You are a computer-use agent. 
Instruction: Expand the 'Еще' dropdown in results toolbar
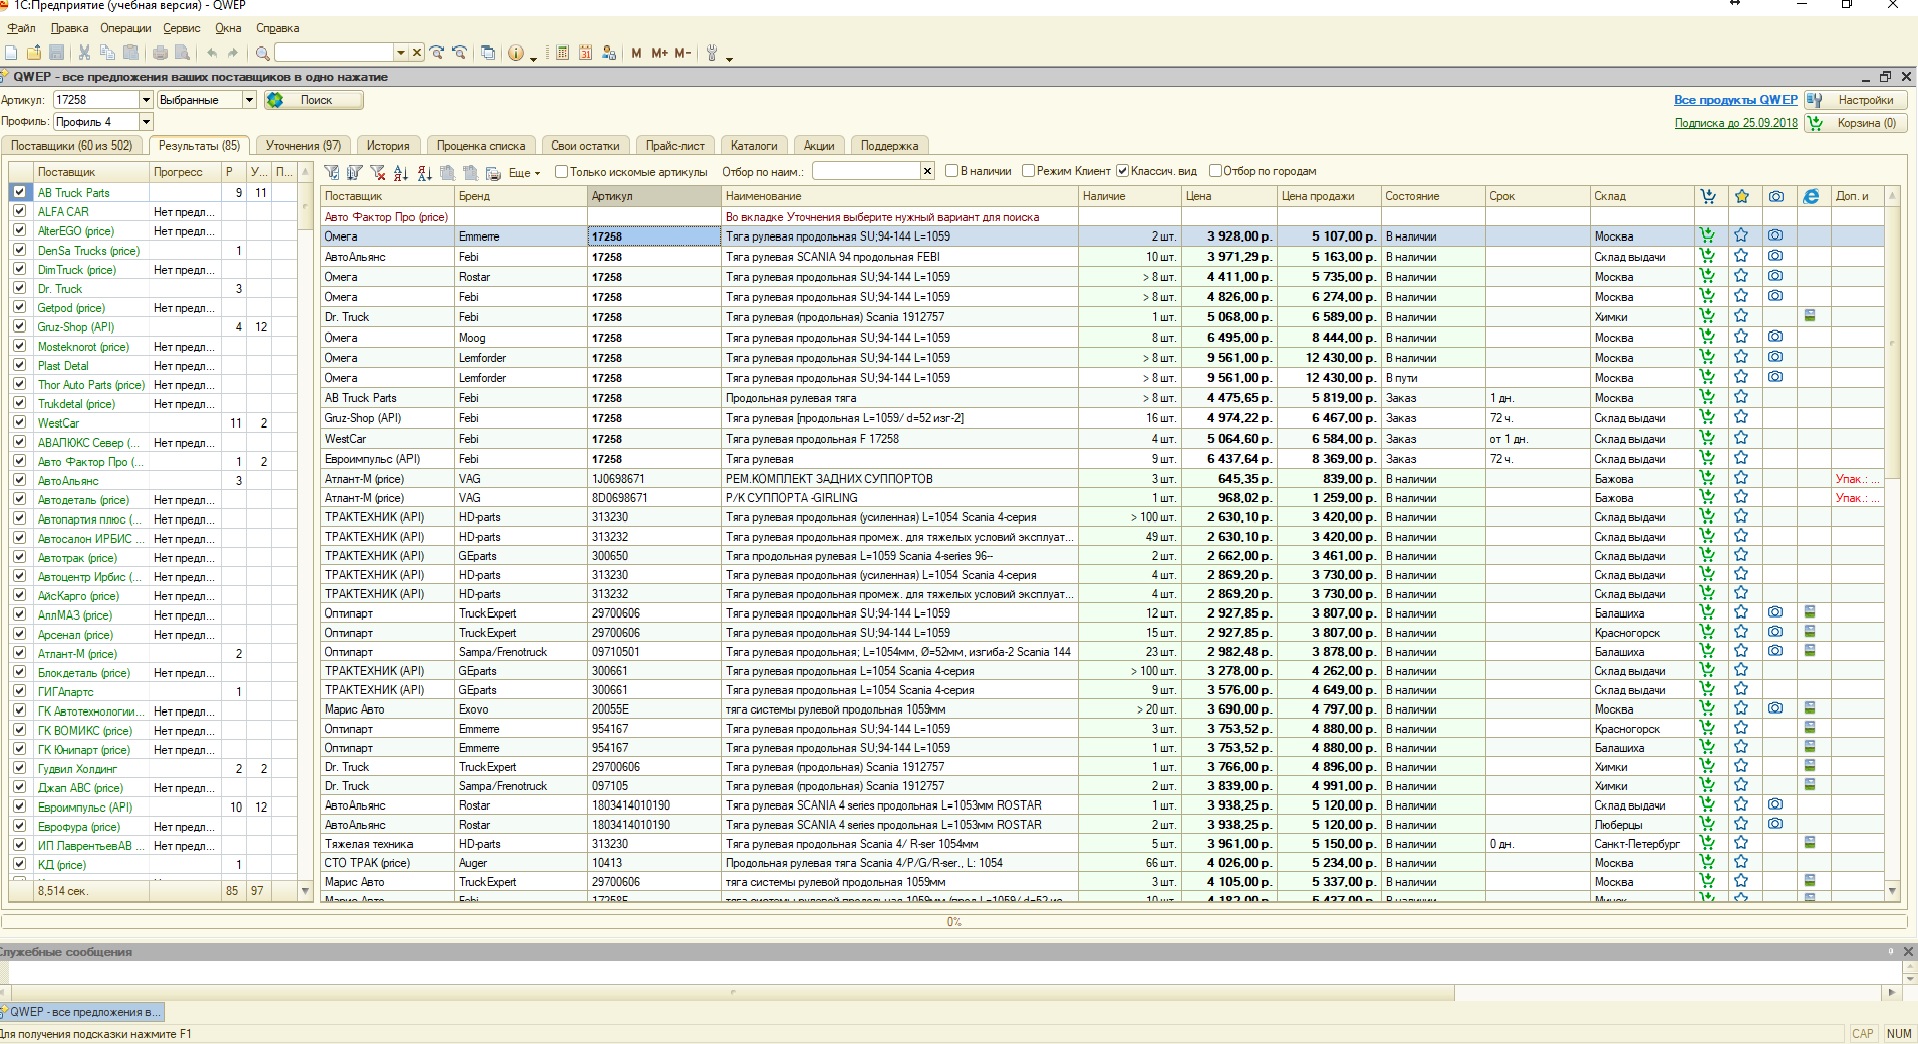click(x=524, y=173)
